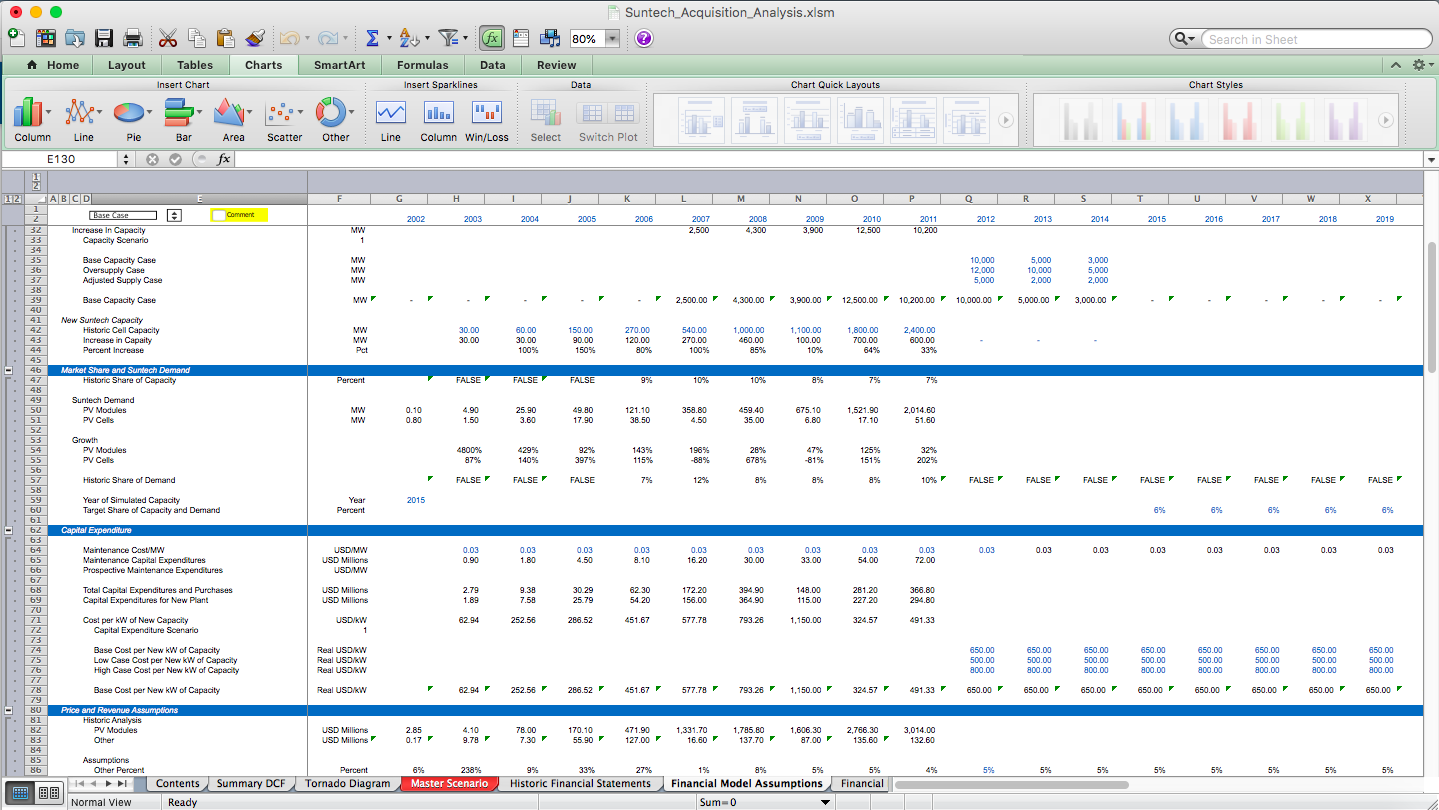Image resolution: width=1439 pixels, height=810 pixels.
Task: Open Help with purple question mark
Action: coord(644,38)
